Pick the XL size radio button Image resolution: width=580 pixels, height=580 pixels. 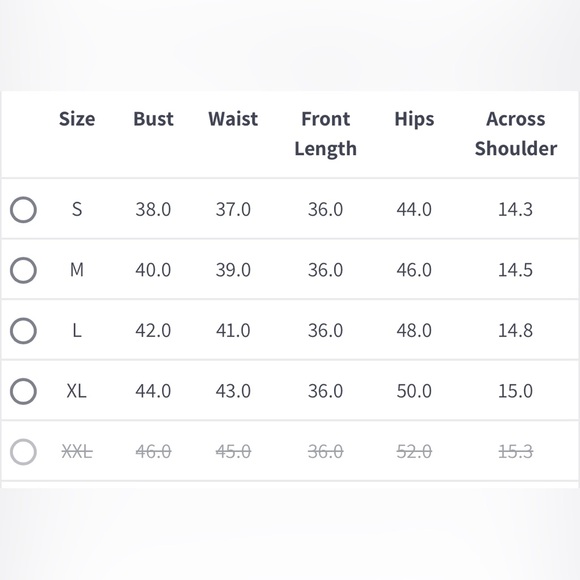point(23,391)
